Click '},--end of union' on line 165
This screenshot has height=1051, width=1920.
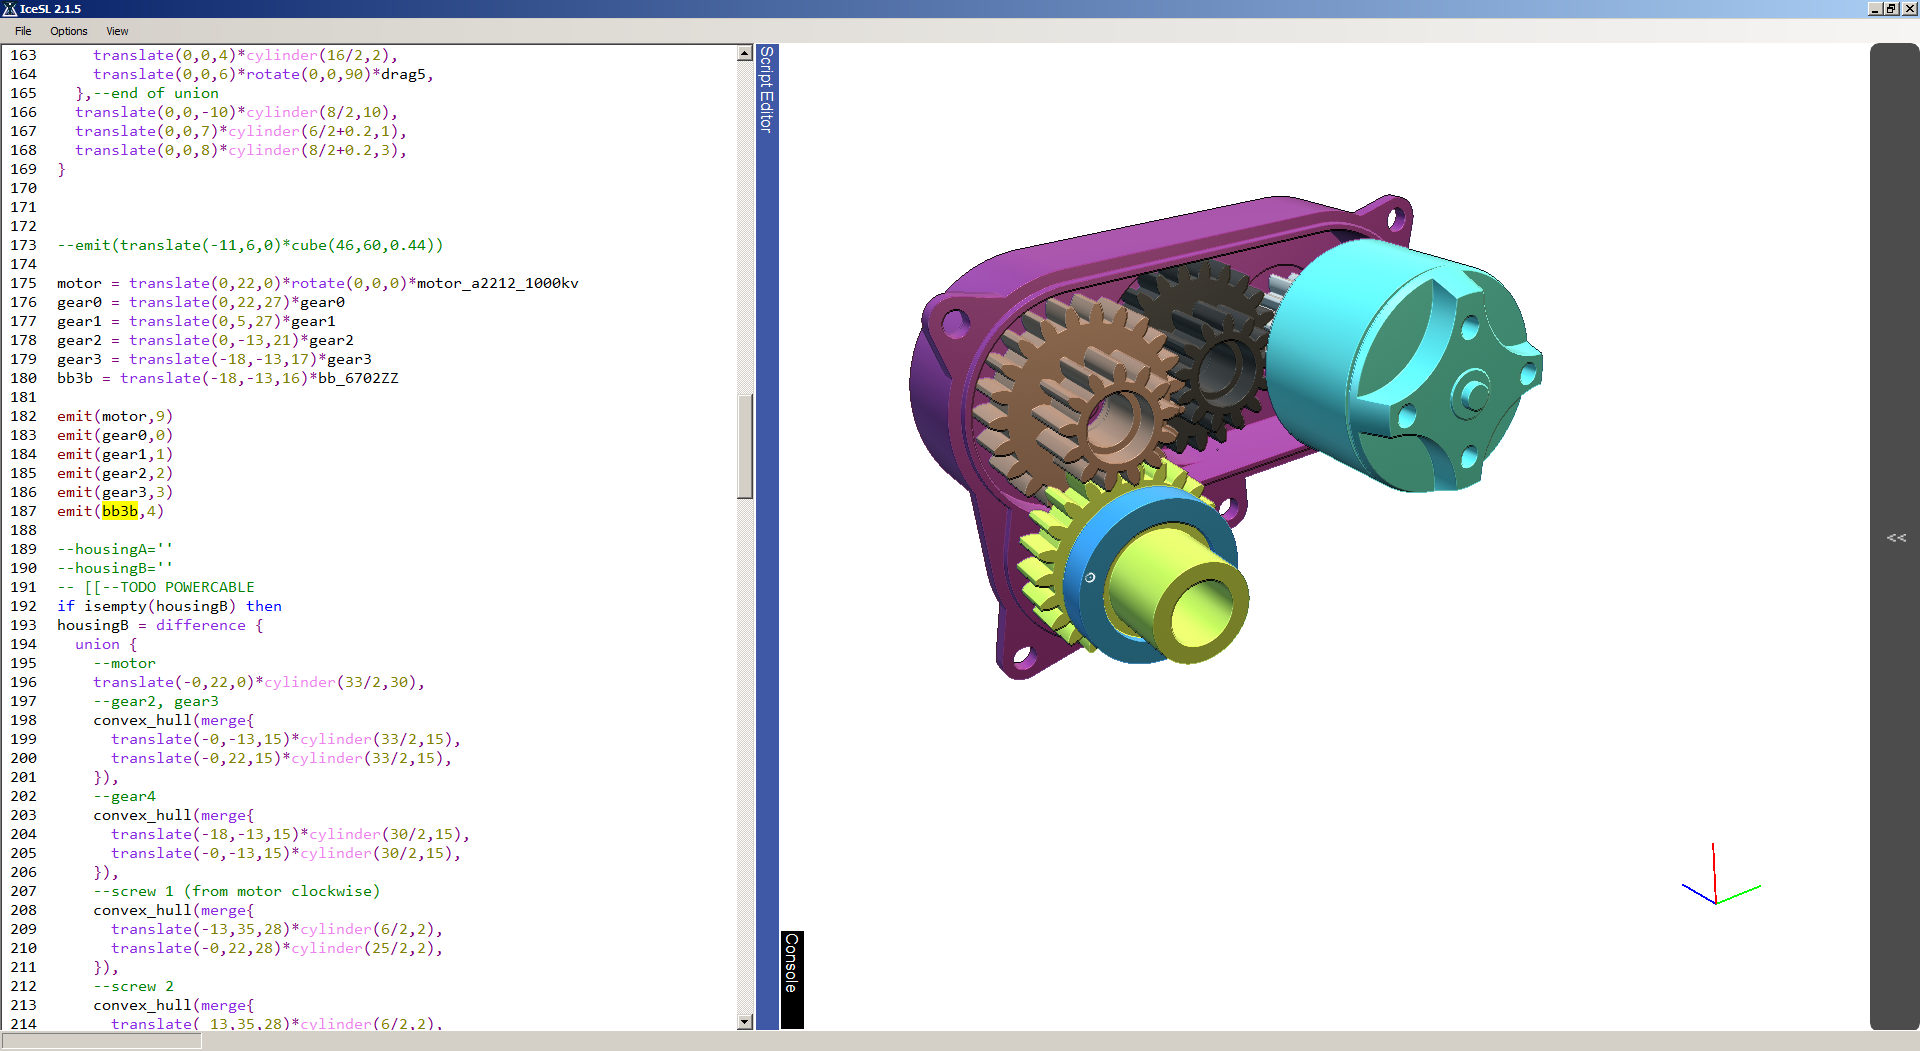[147, 93]
